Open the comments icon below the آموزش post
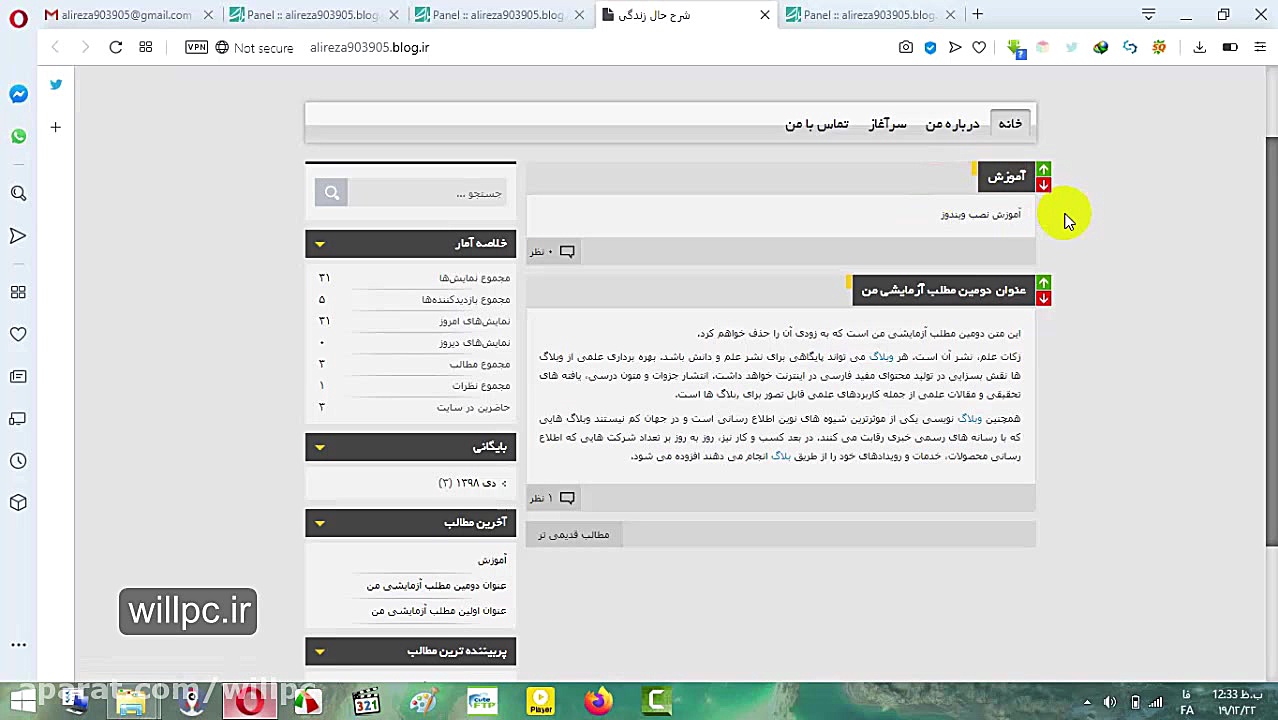The width and height of the screenshot is (1278, 720). [x=567, y=251]
